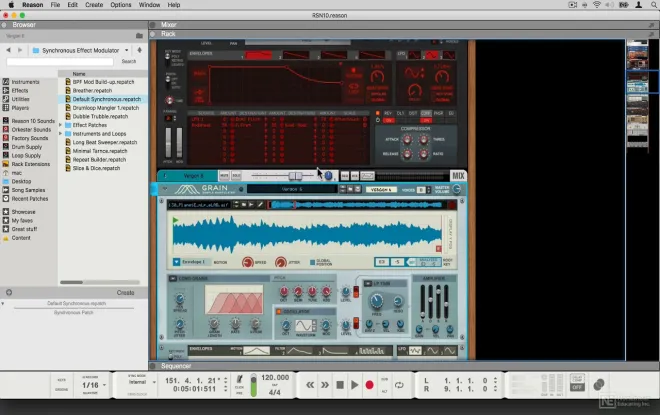The height and width of the screenshot is (415, 660).
Task: Toggle the Loop button in transport
Action: [x=399, y=385]
